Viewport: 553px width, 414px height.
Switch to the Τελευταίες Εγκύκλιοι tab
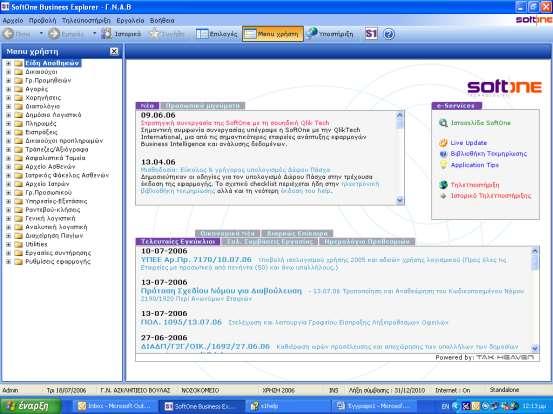(178, 242)
